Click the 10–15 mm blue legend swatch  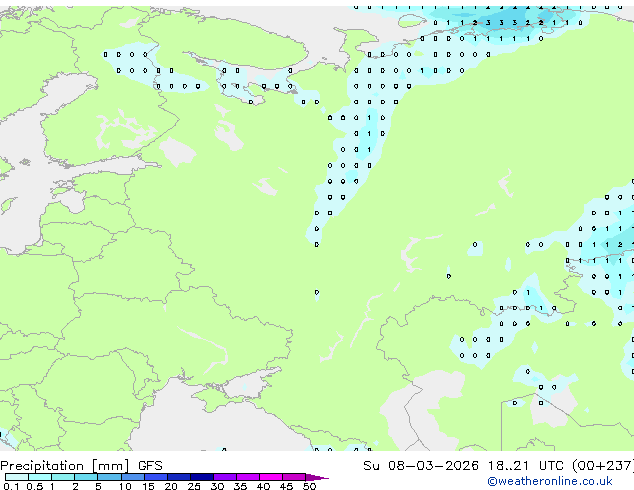pos(133,477)
